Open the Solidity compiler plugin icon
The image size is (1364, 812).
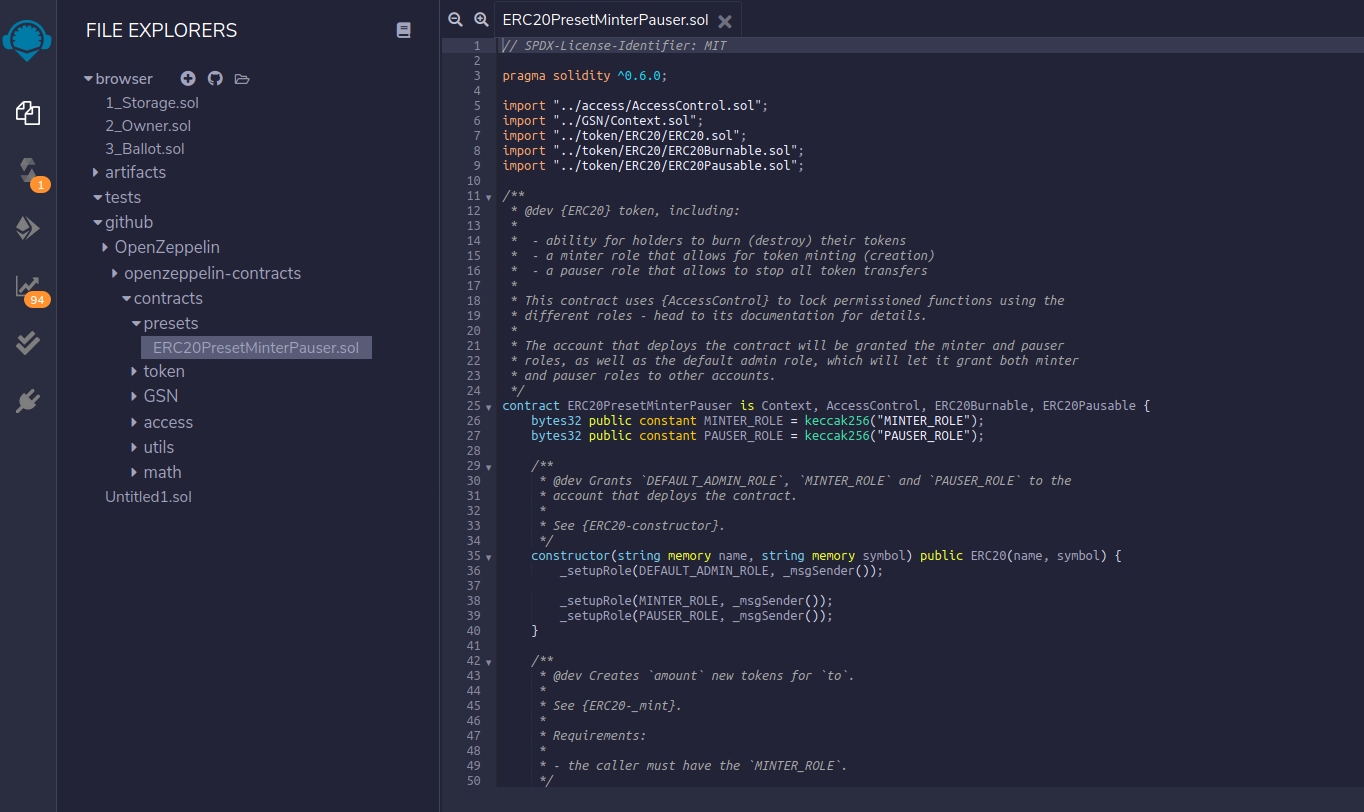point(28,170)
